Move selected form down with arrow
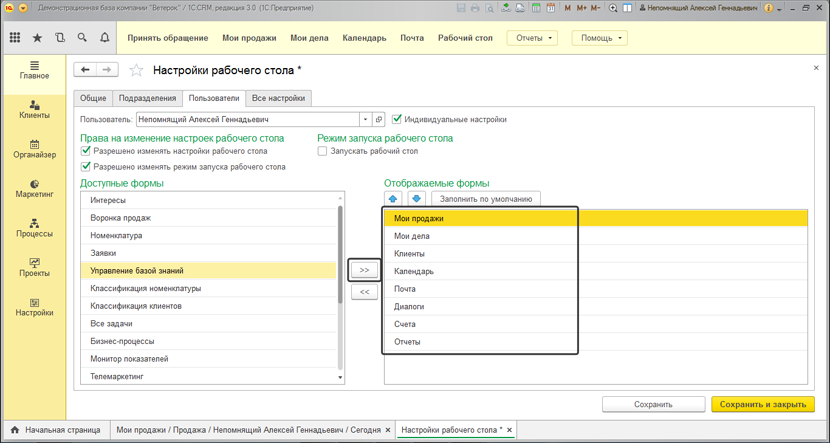Image resolution: width=830 pixels, height=443 pixels. 416,199
